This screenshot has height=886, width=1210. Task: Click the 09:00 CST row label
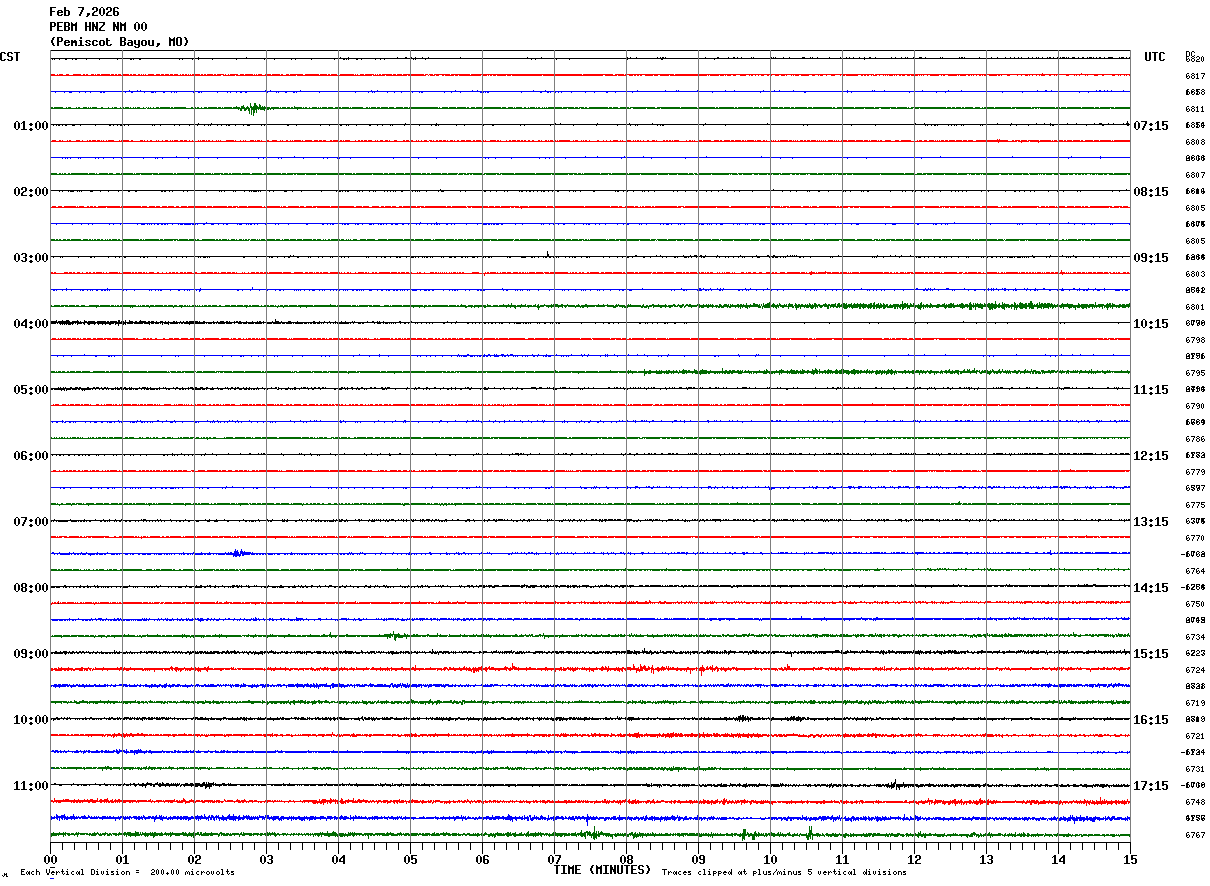click(x=30, y=654)
